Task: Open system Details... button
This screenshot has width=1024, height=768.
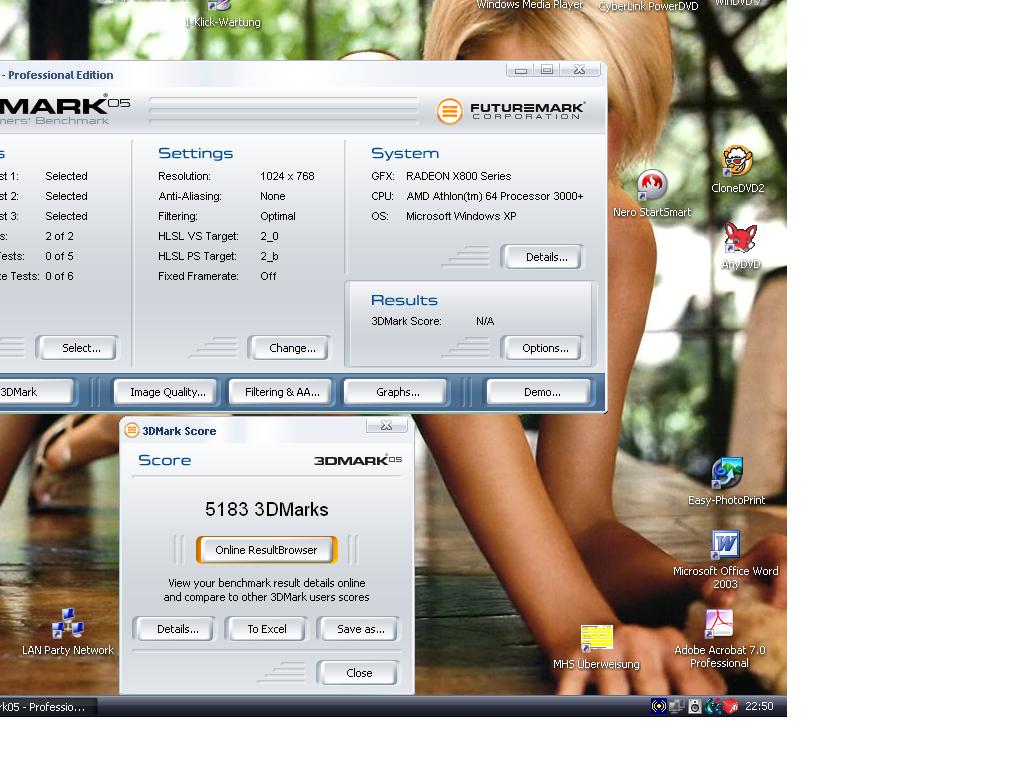Action: 542,257
